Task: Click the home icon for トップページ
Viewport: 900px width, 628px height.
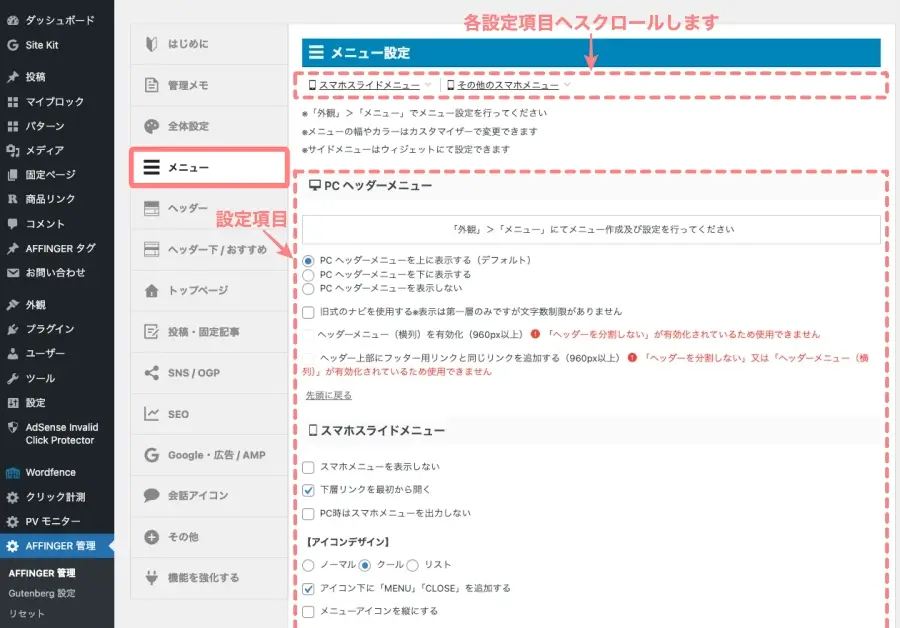Action: 151,291
